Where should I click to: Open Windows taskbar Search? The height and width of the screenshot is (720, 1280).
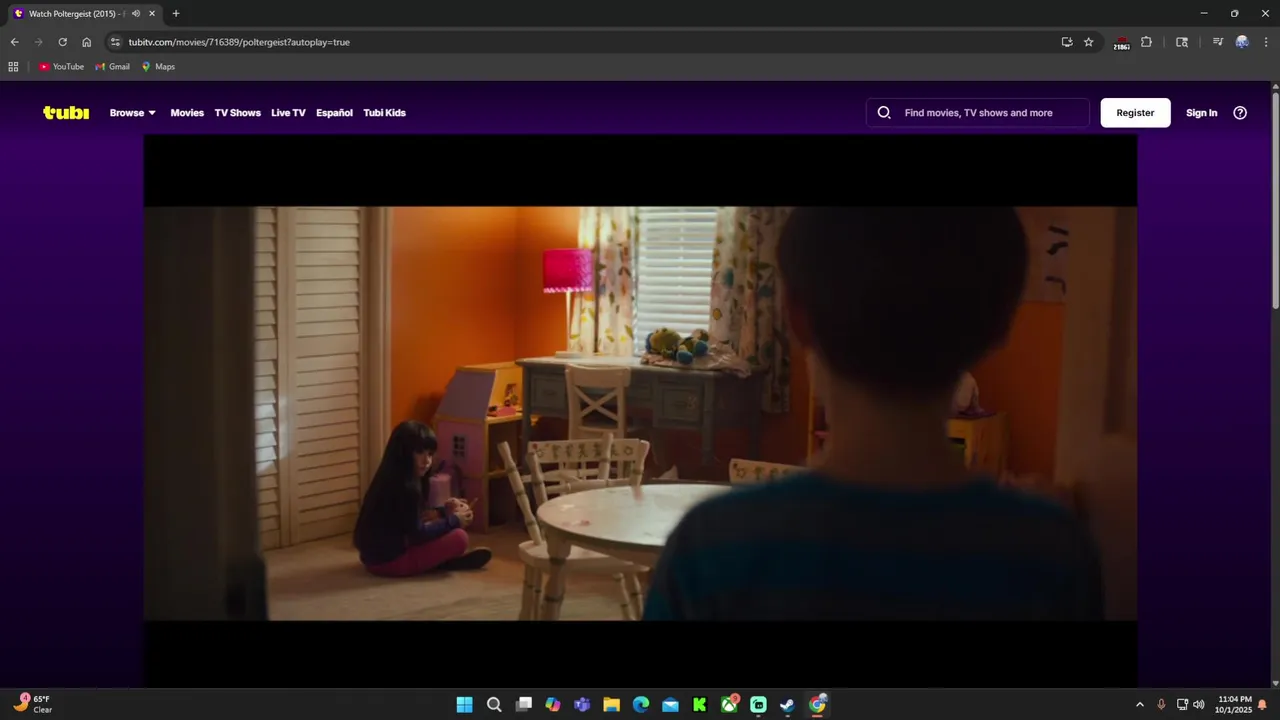click(494, 705)
